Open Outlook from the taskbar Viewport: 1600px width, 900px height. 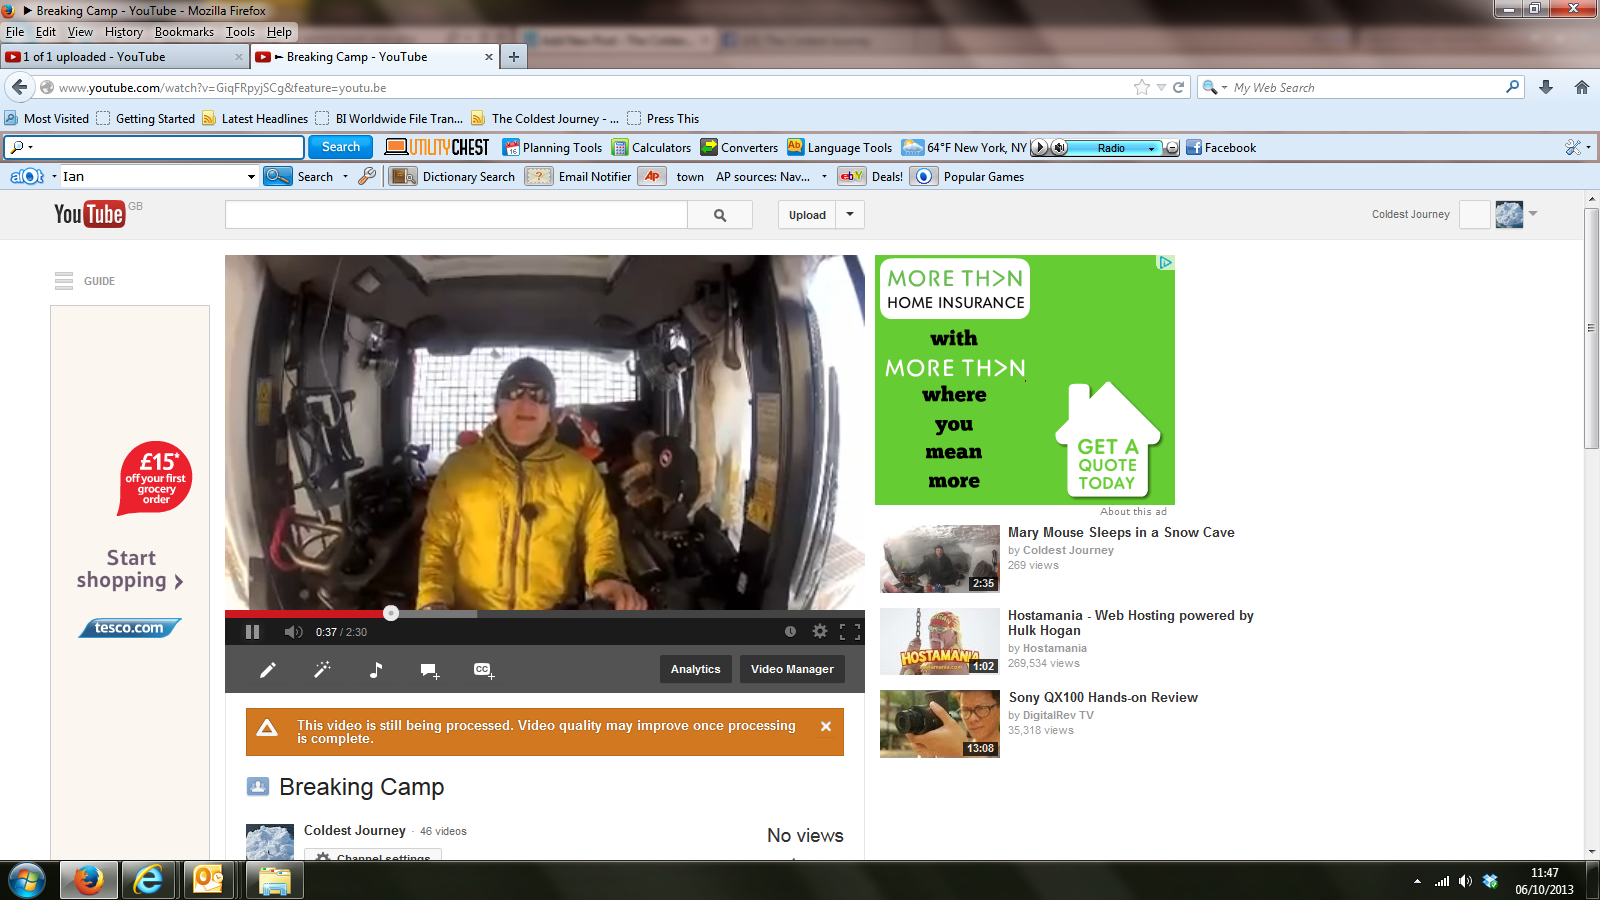tap(209, 880)
